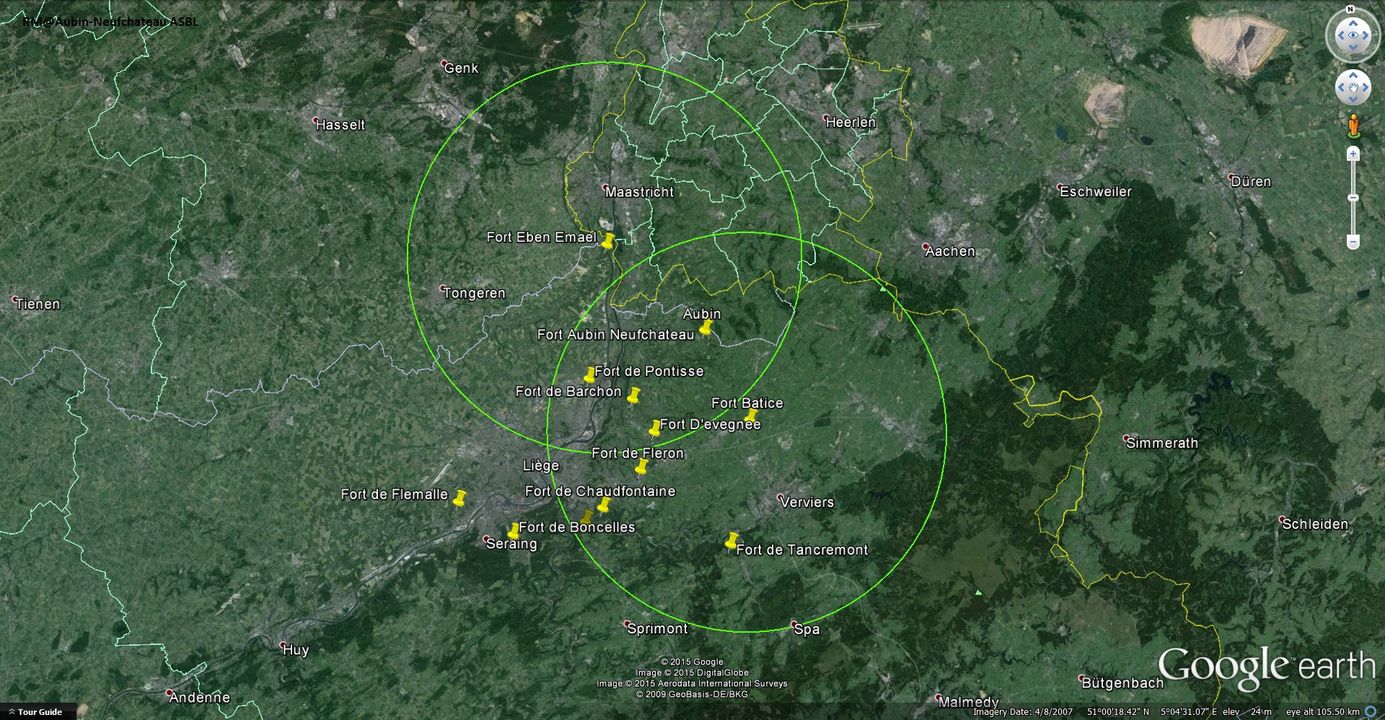Open the Fort de Fleron pushpin
The width and height of the screenshot is (1385, 720).
point(641,467)
